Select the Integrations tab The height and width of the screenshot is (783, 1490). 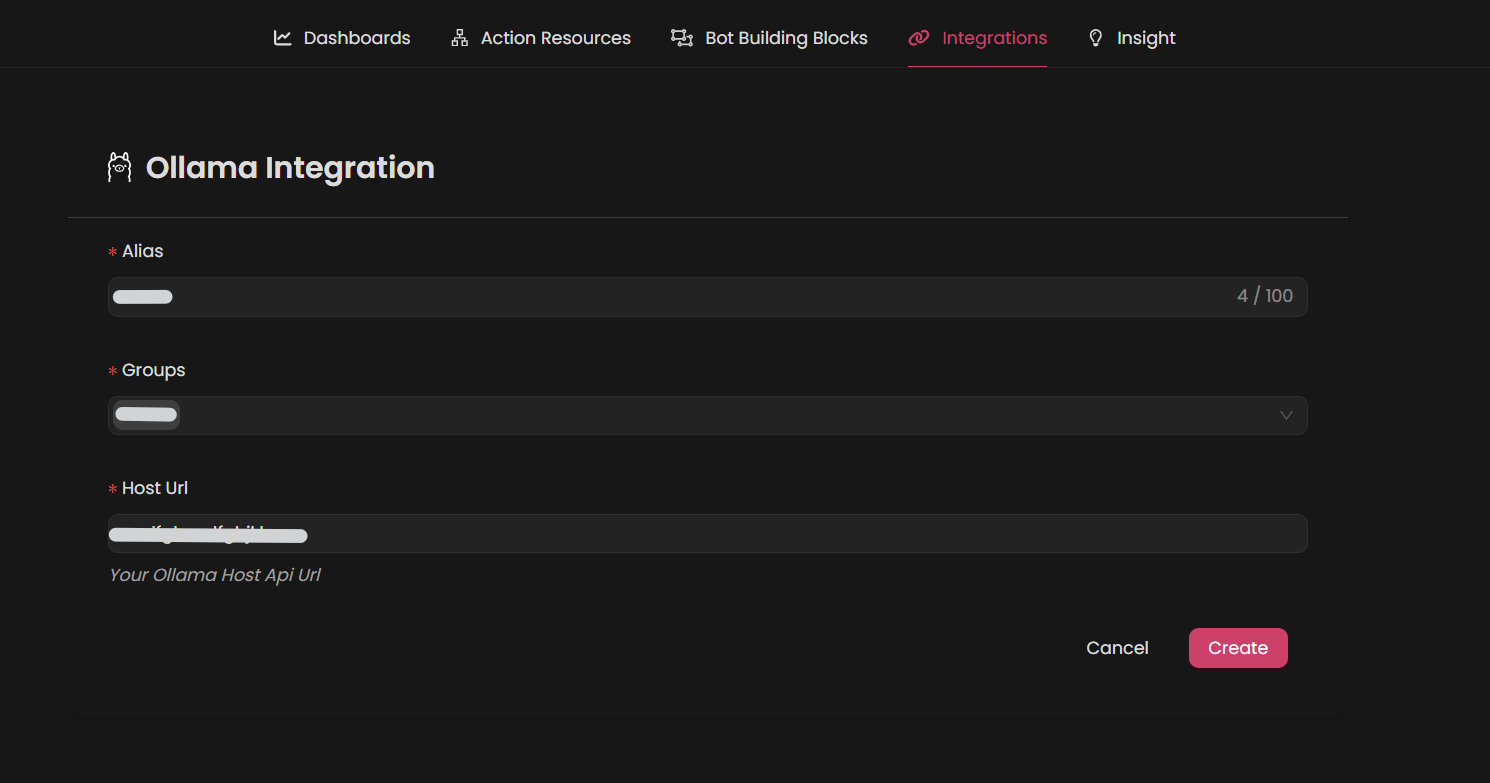[978, 38]
